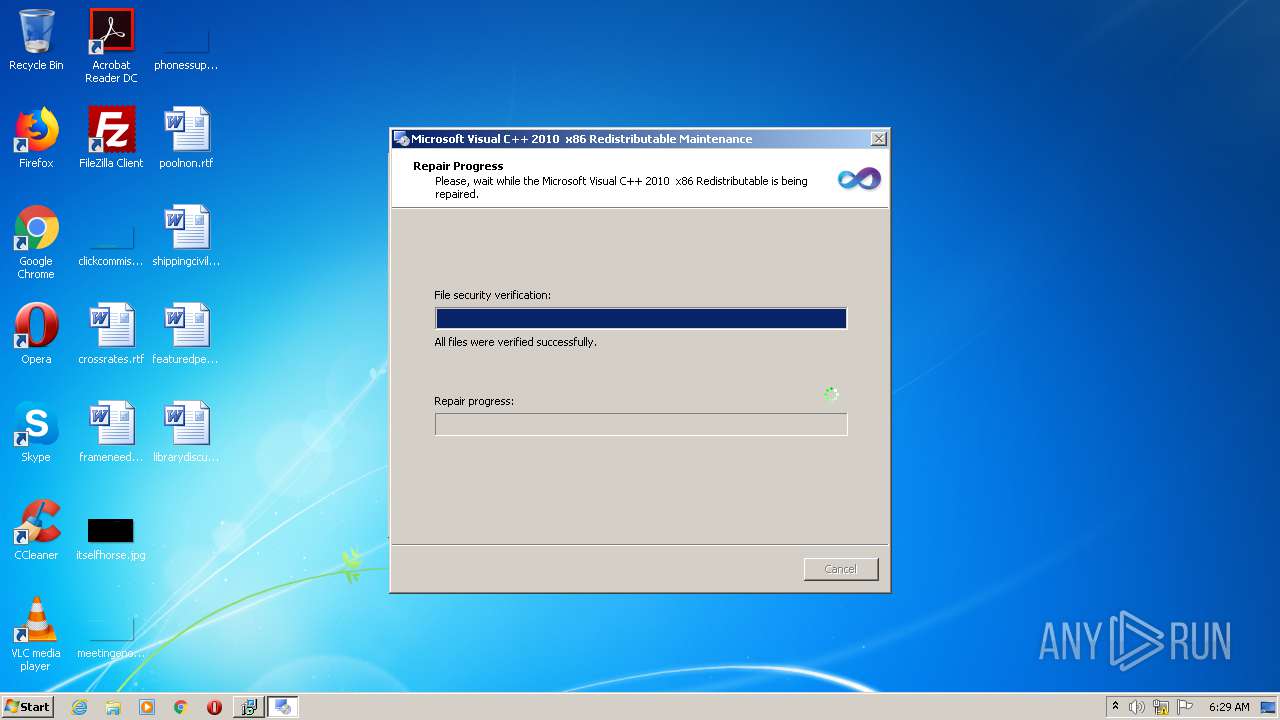This screenshot has width=1280, height=720.
Task: Select the meetingeno desktop file
Action: (111, 638)
